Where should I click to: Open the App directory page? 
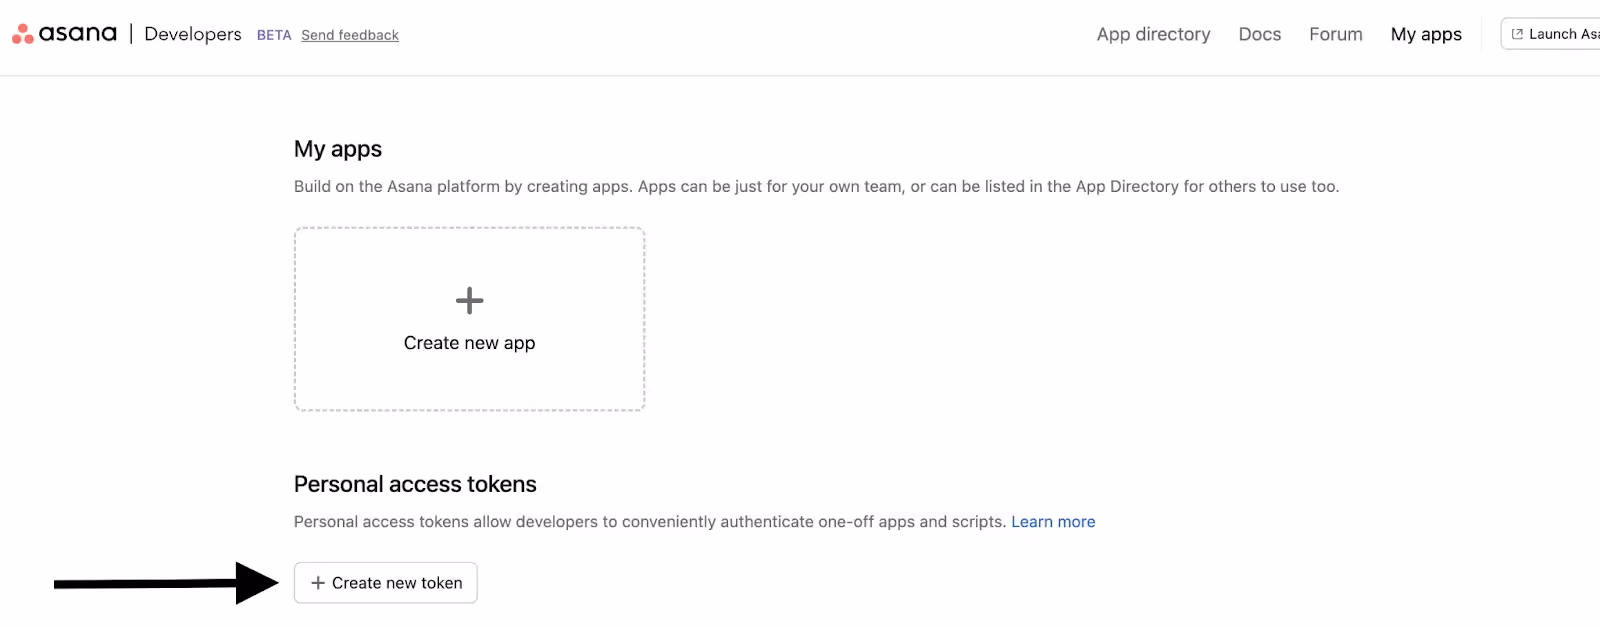(1153, 34)
